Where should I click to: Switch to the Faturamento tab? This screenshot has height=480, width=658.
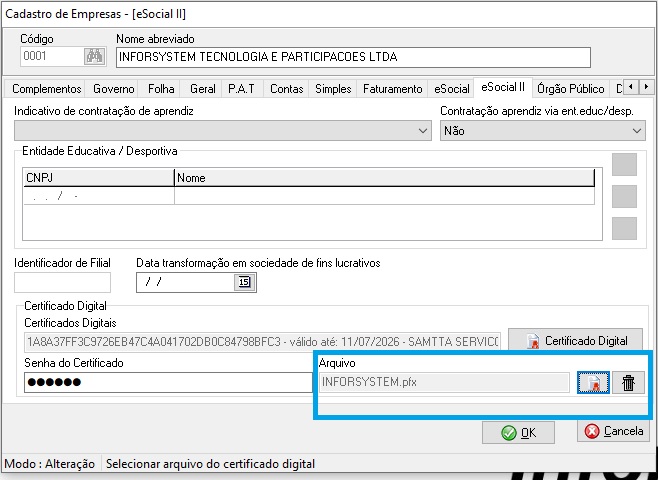point(392,89)
